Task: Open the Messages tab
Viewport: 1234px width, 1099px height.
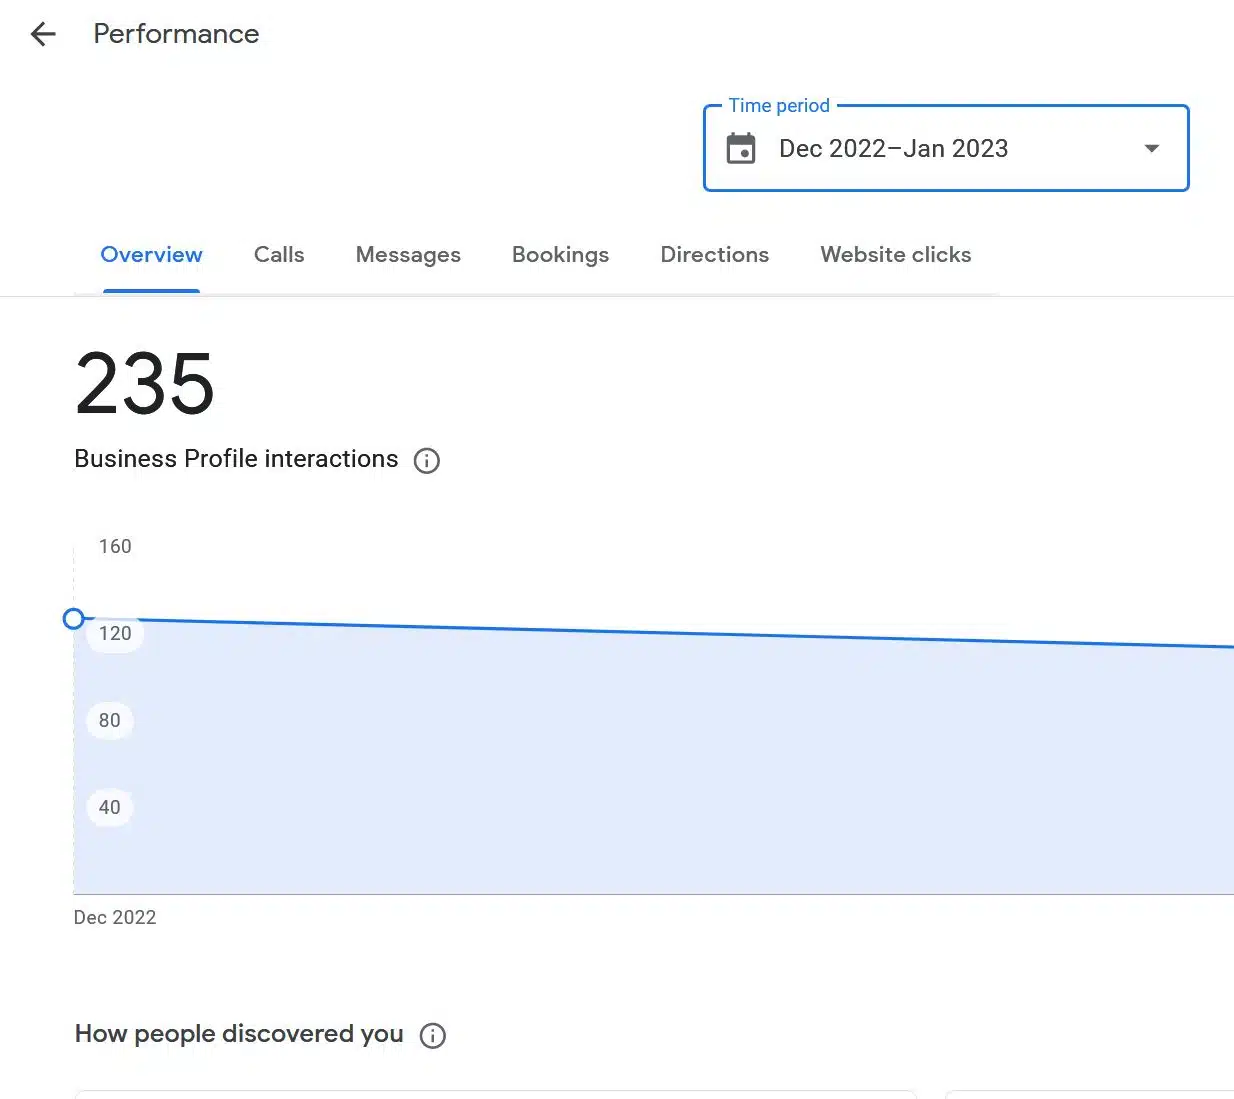Action: (408, 255)
